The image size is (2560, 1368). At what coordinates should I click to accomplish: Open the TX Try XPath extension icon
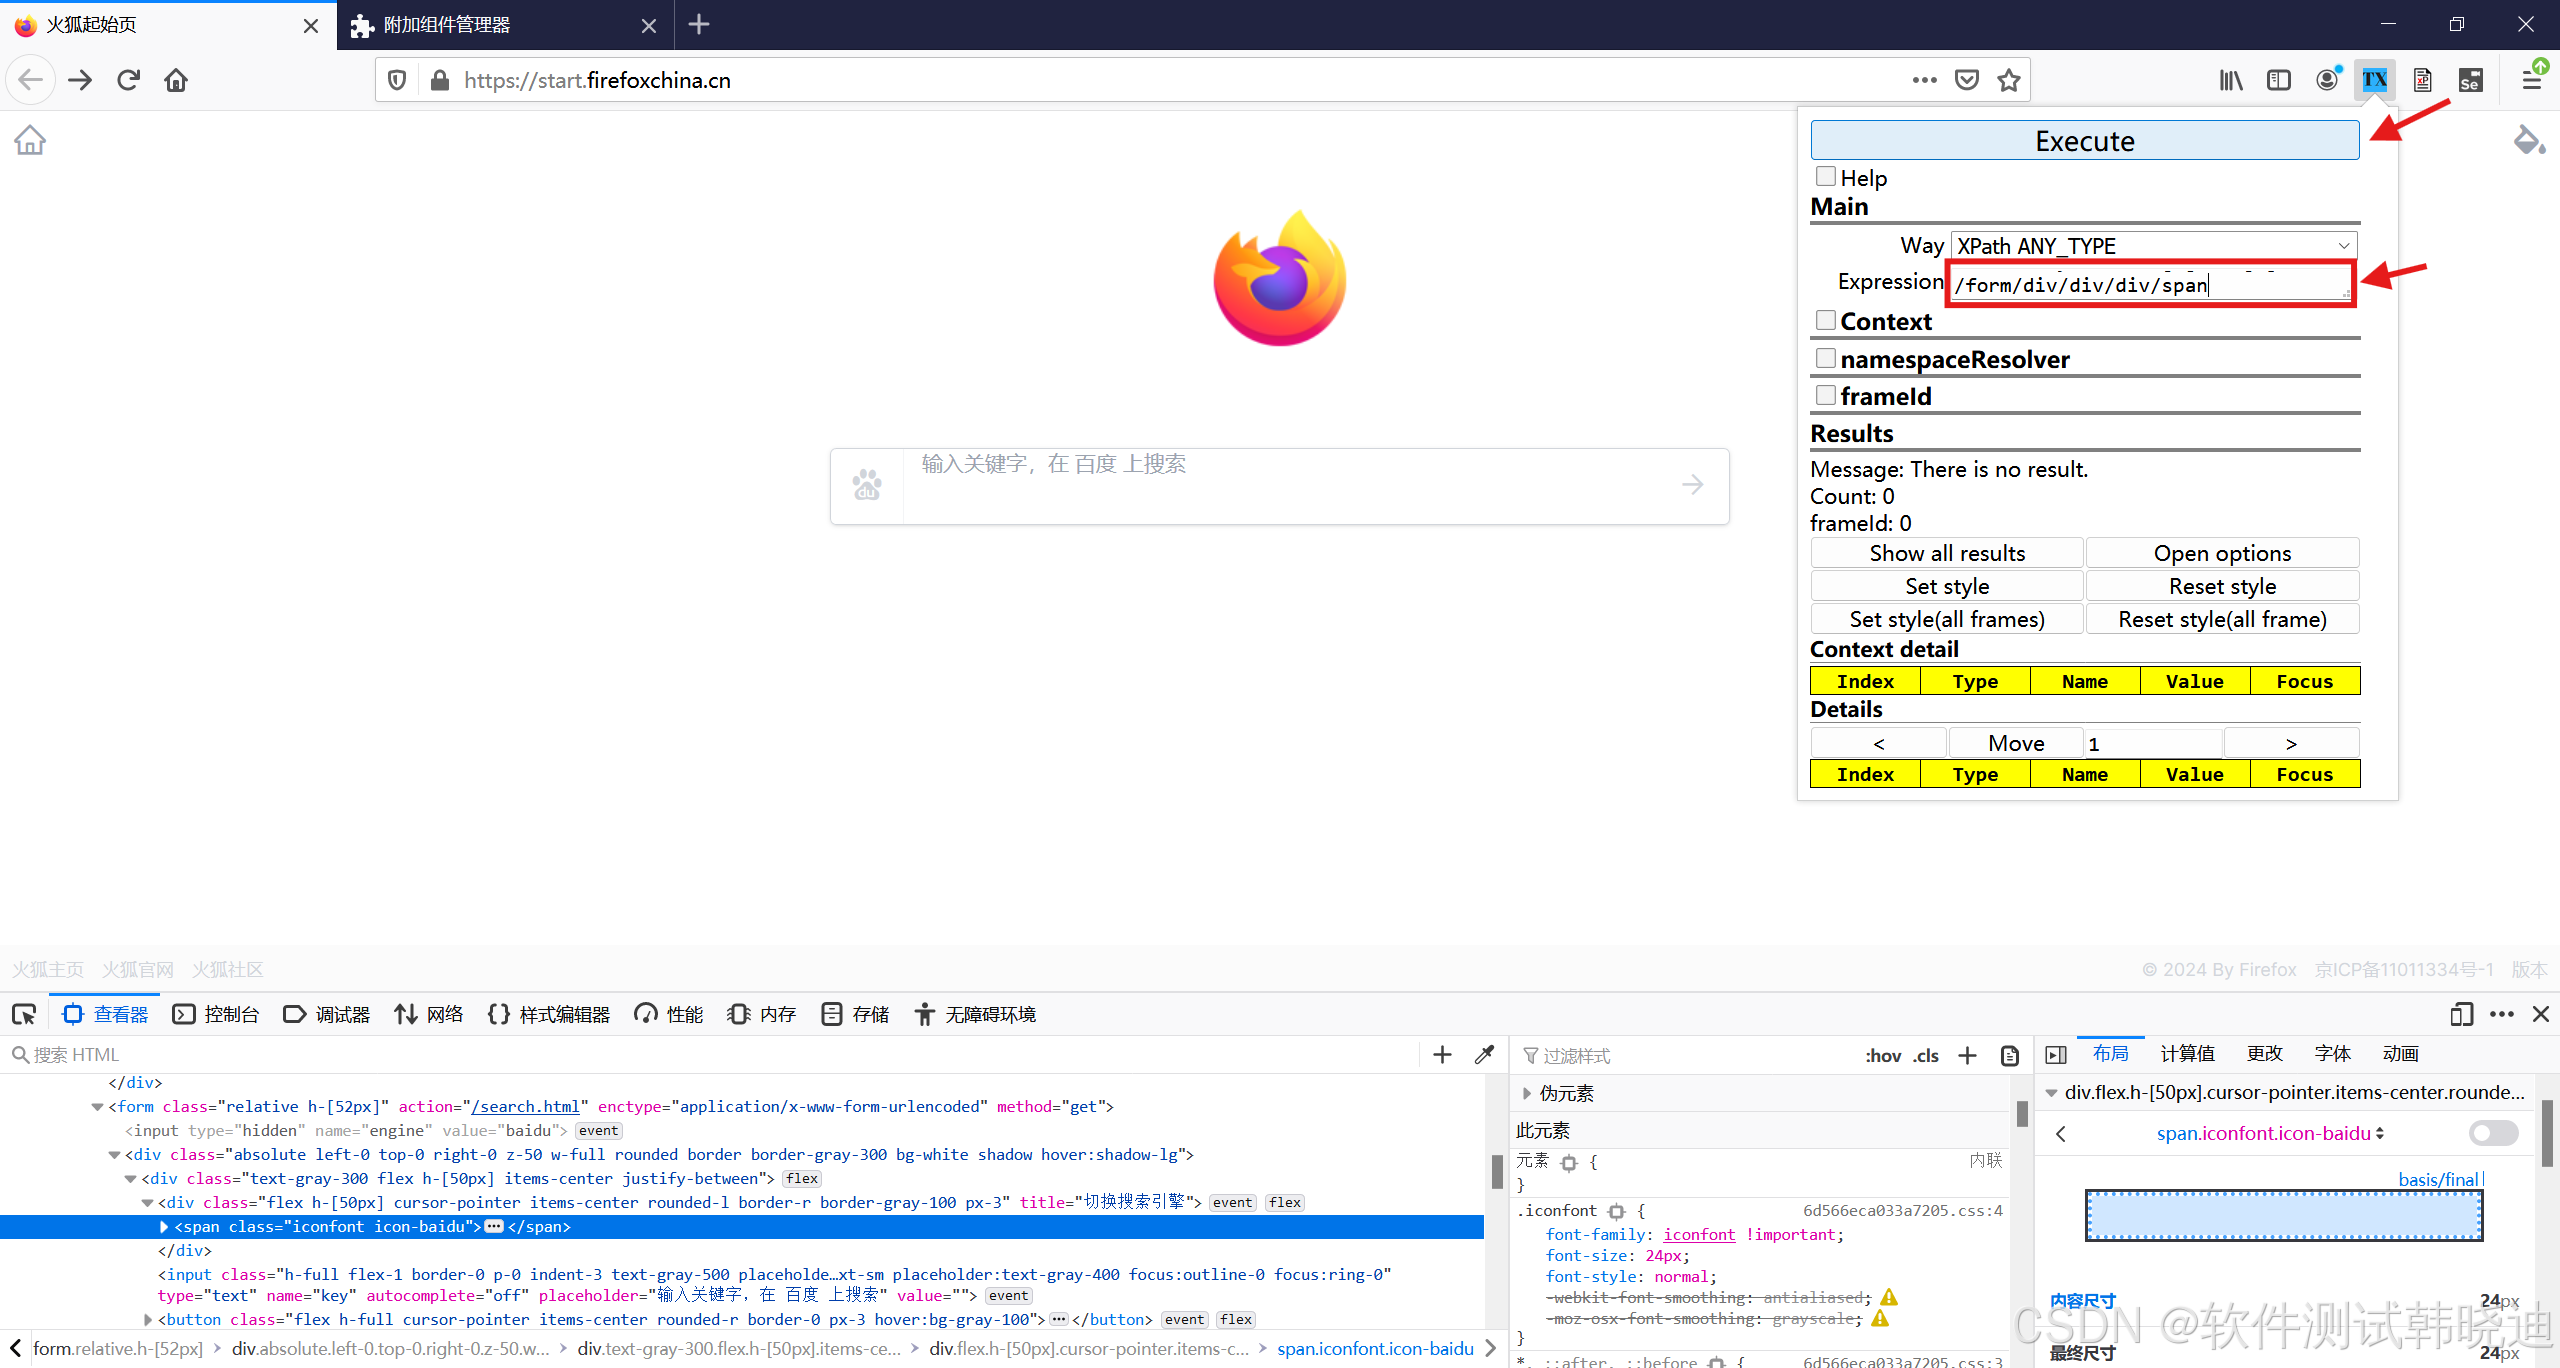(2375, 80)
